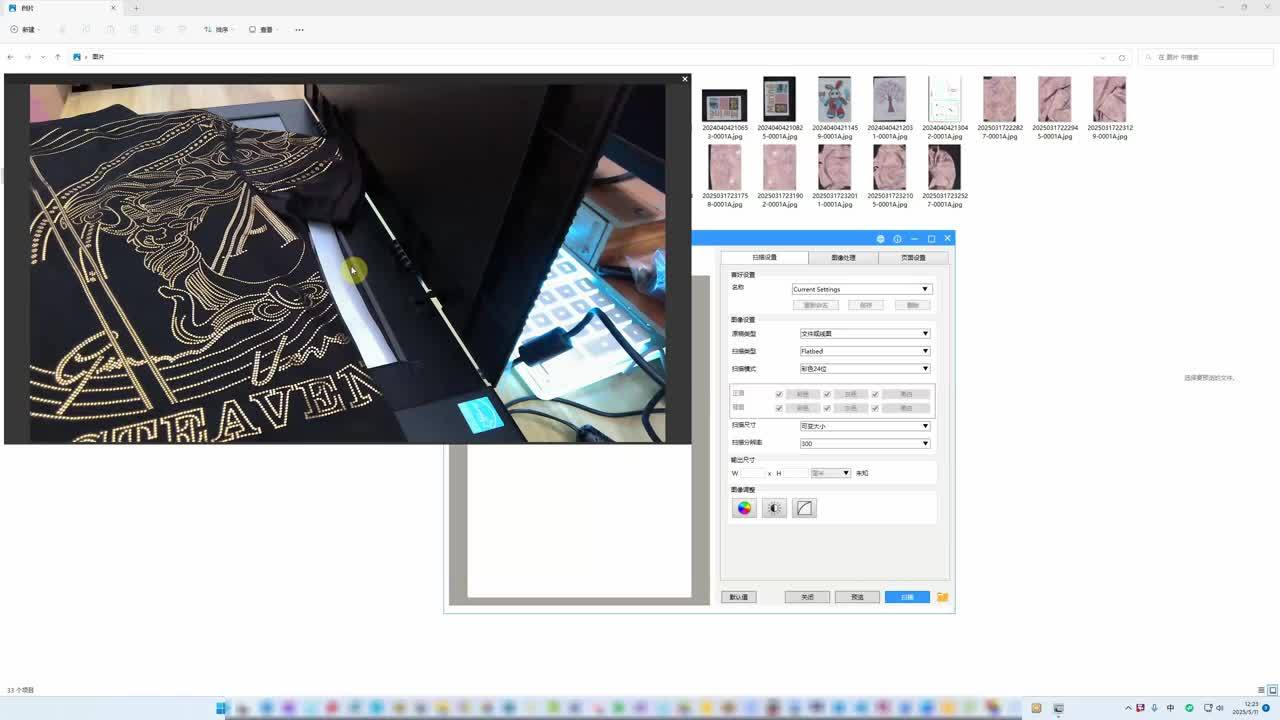1280x720 pixels.
Task: Toggle the second checkbox in back-side row
Action: (827, 408)
